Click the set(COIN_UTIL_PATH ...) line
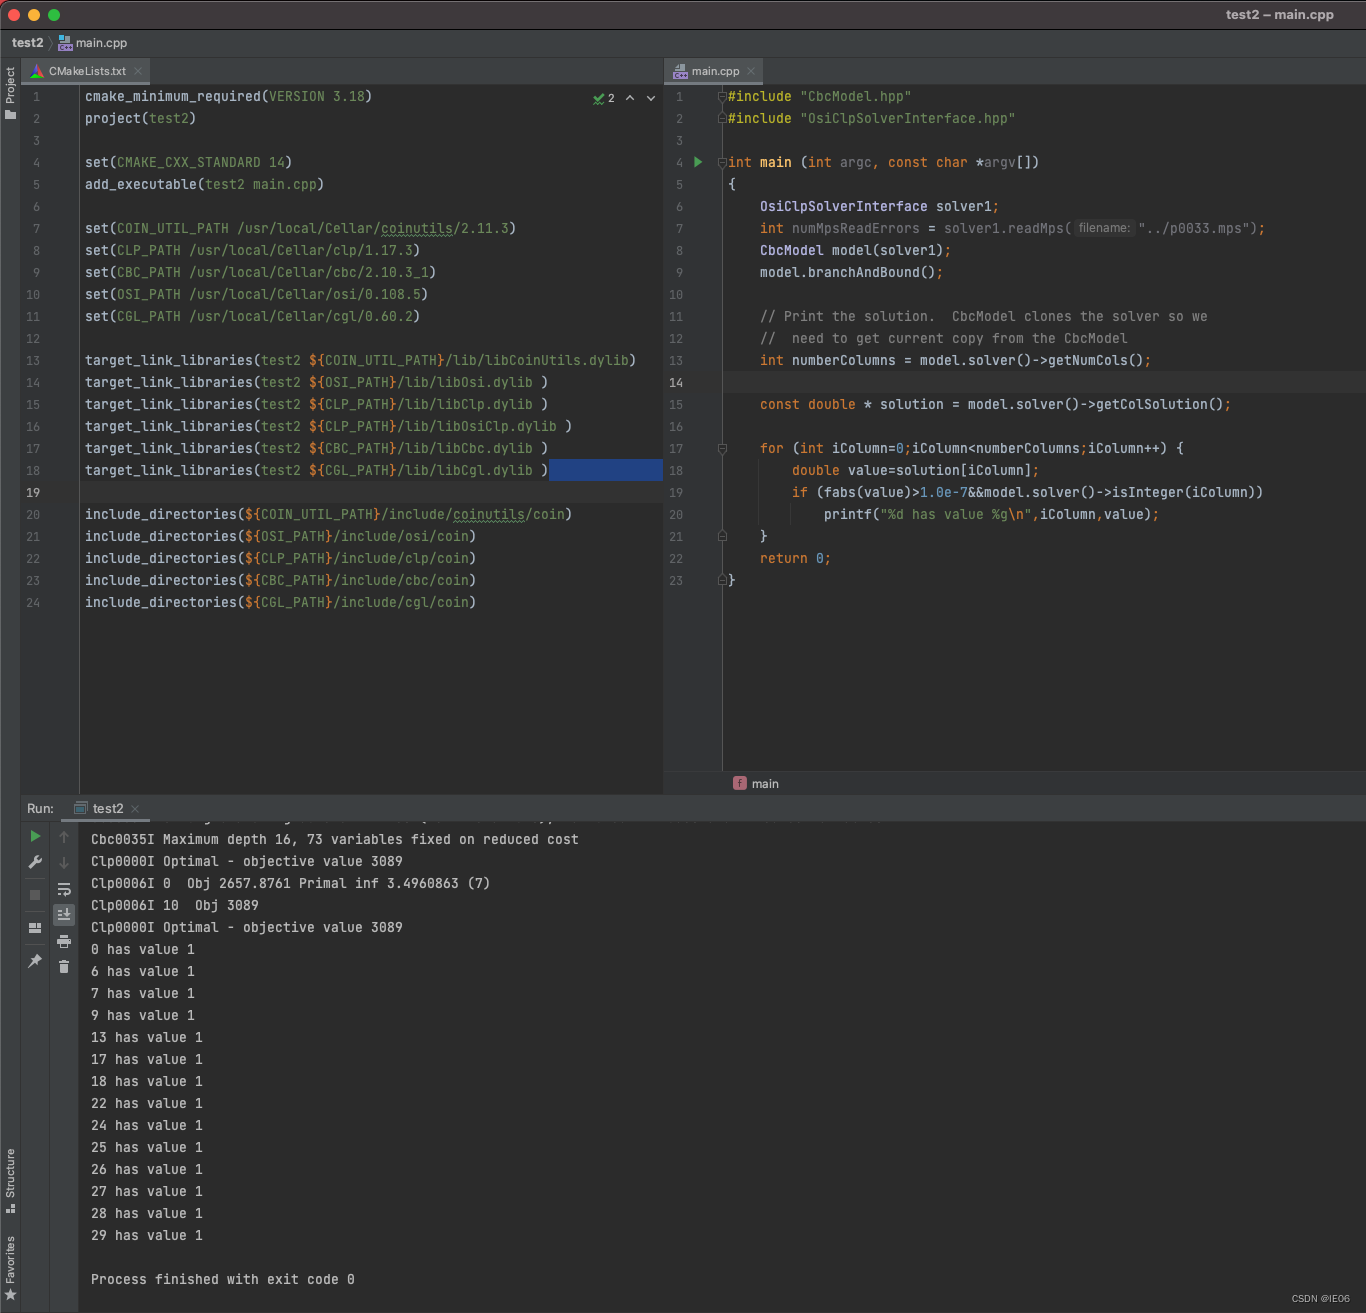Image resolution: width=1366 pixels, height=1313 pixels. pos(300,229)
